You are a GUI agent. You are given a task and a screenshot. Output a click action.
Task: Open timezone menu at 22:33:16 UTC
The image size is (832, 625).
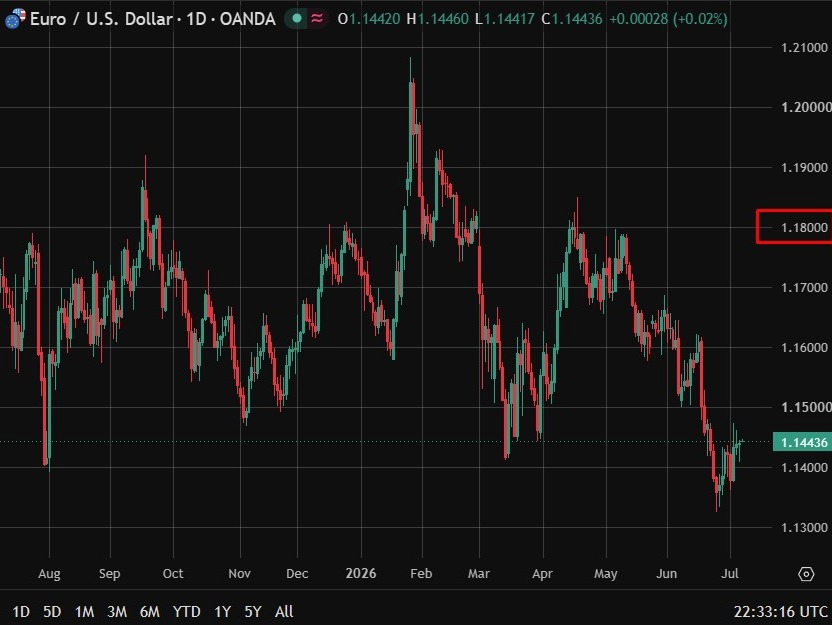[x=781, y=612]
